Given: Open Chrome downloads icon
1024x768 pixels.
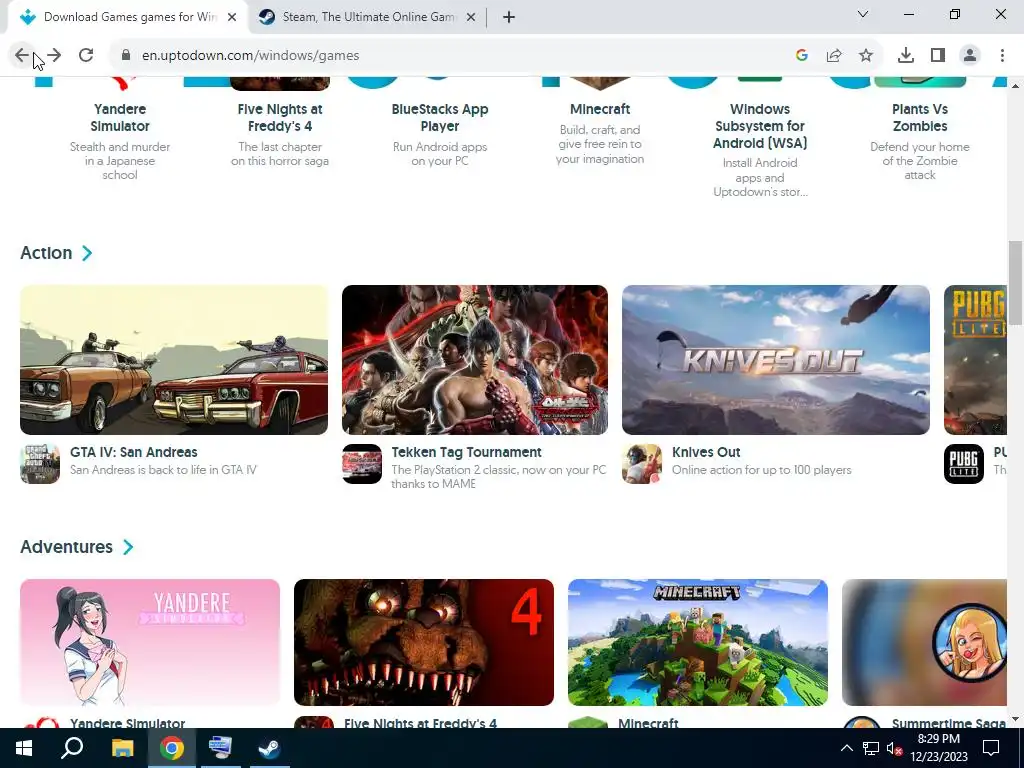Looking at the screenshot, I should tap(906, 56).
